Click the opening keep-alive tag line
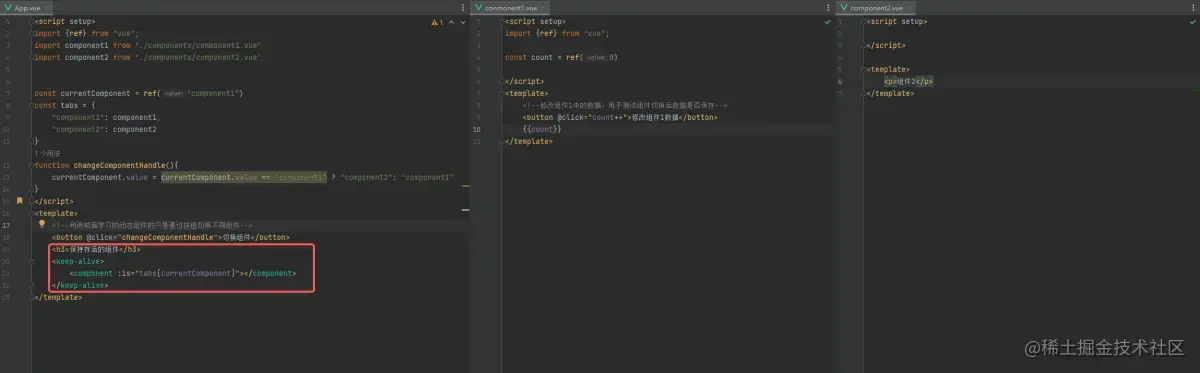Screen dimensions: 1200x373 [78, 261]
